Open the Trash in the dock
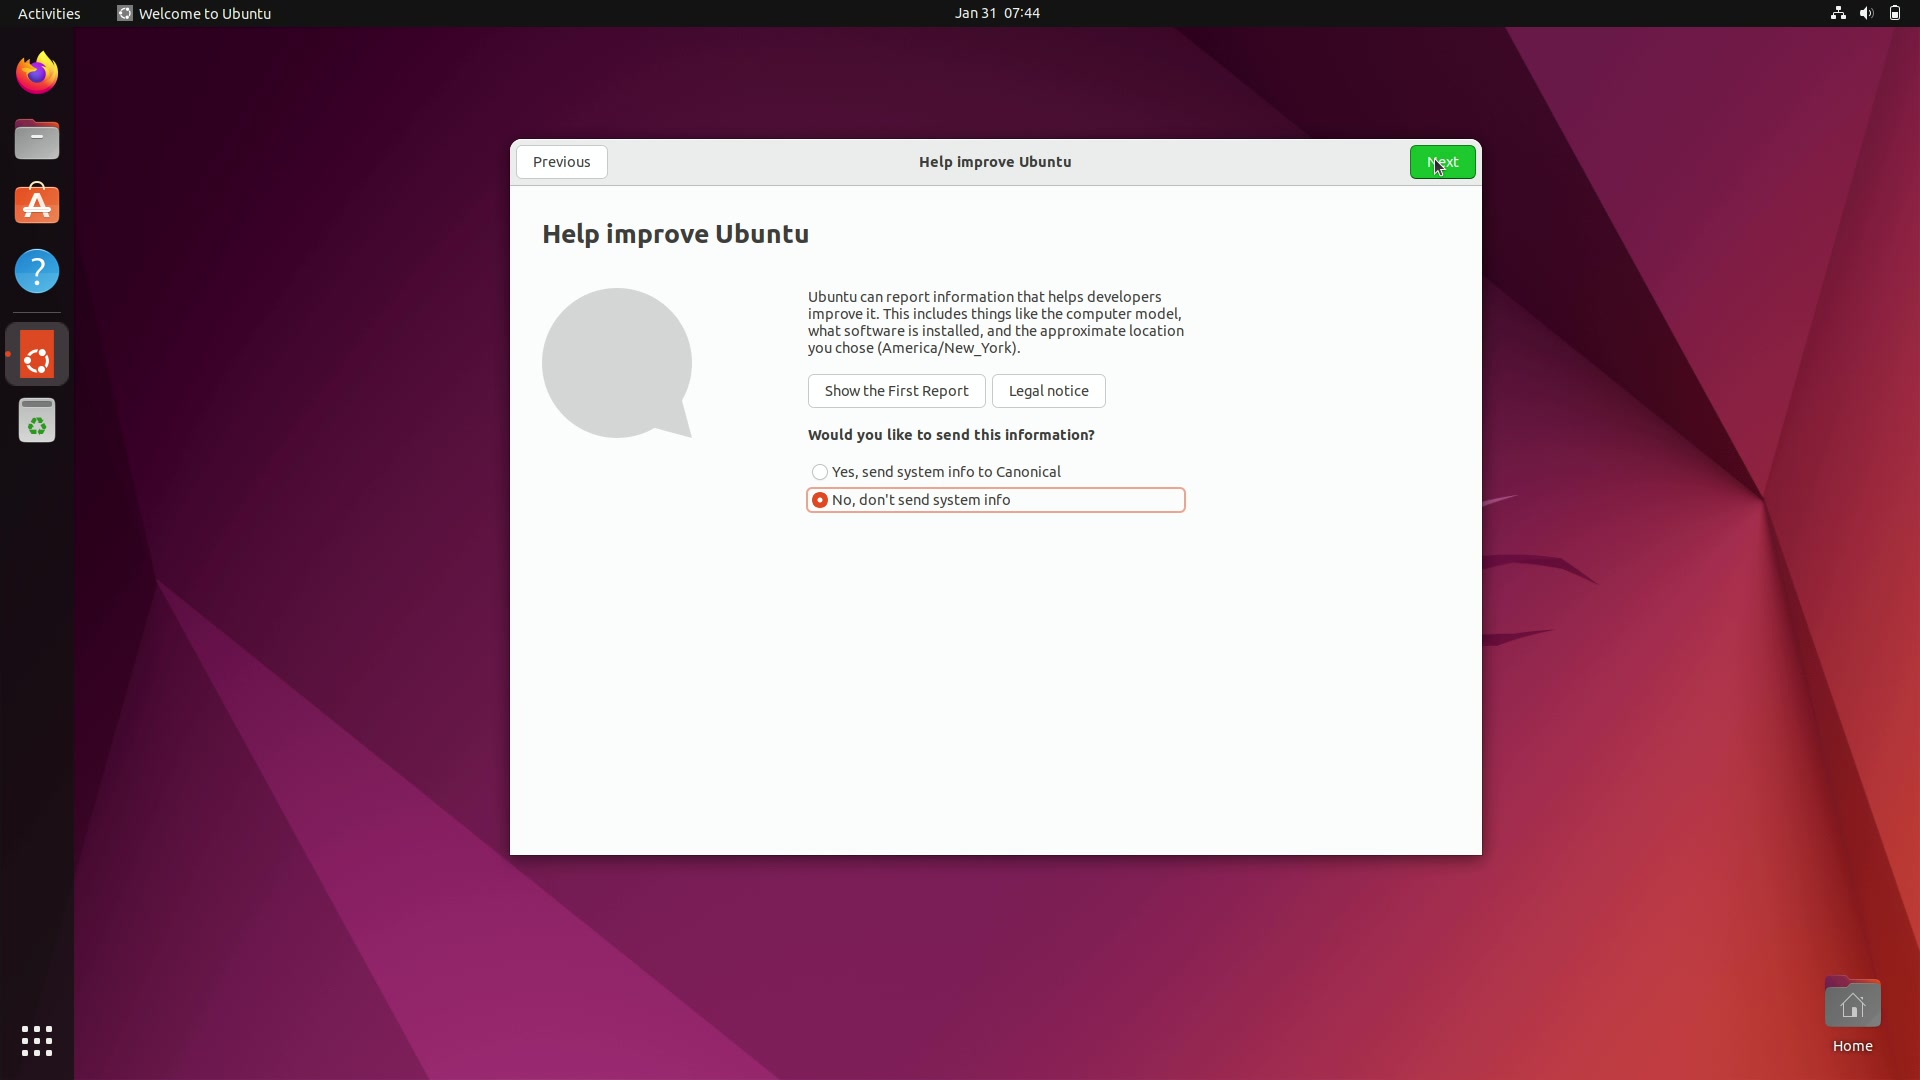 point(37,421)
